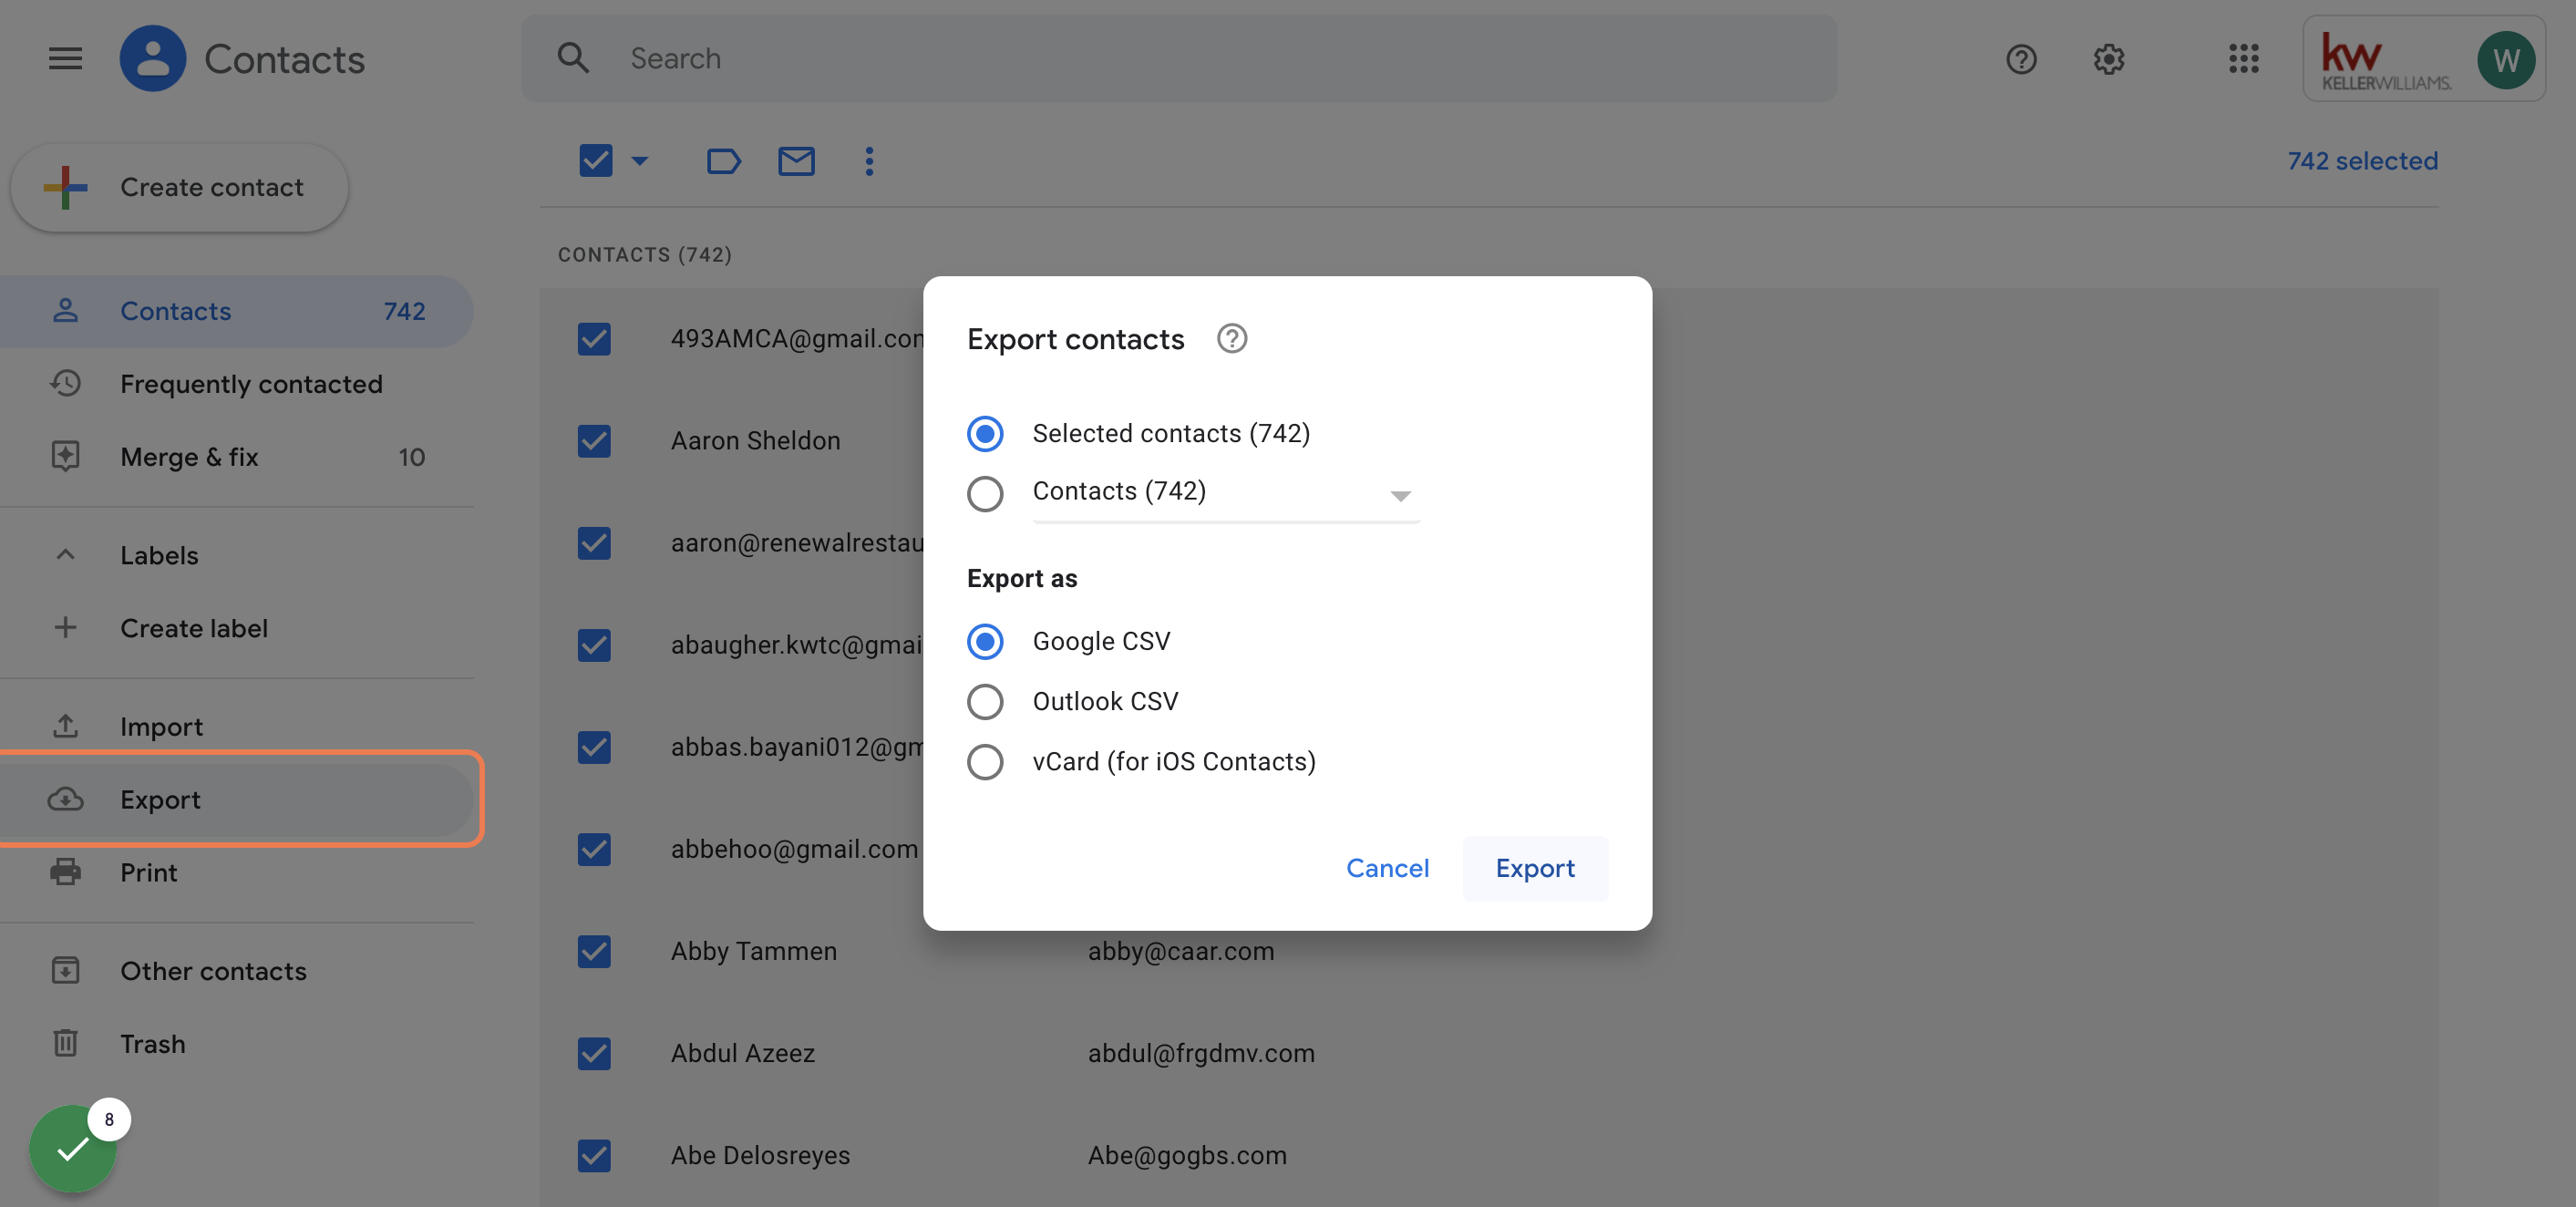Click Export in the sidebar

[x=236, y=799]
